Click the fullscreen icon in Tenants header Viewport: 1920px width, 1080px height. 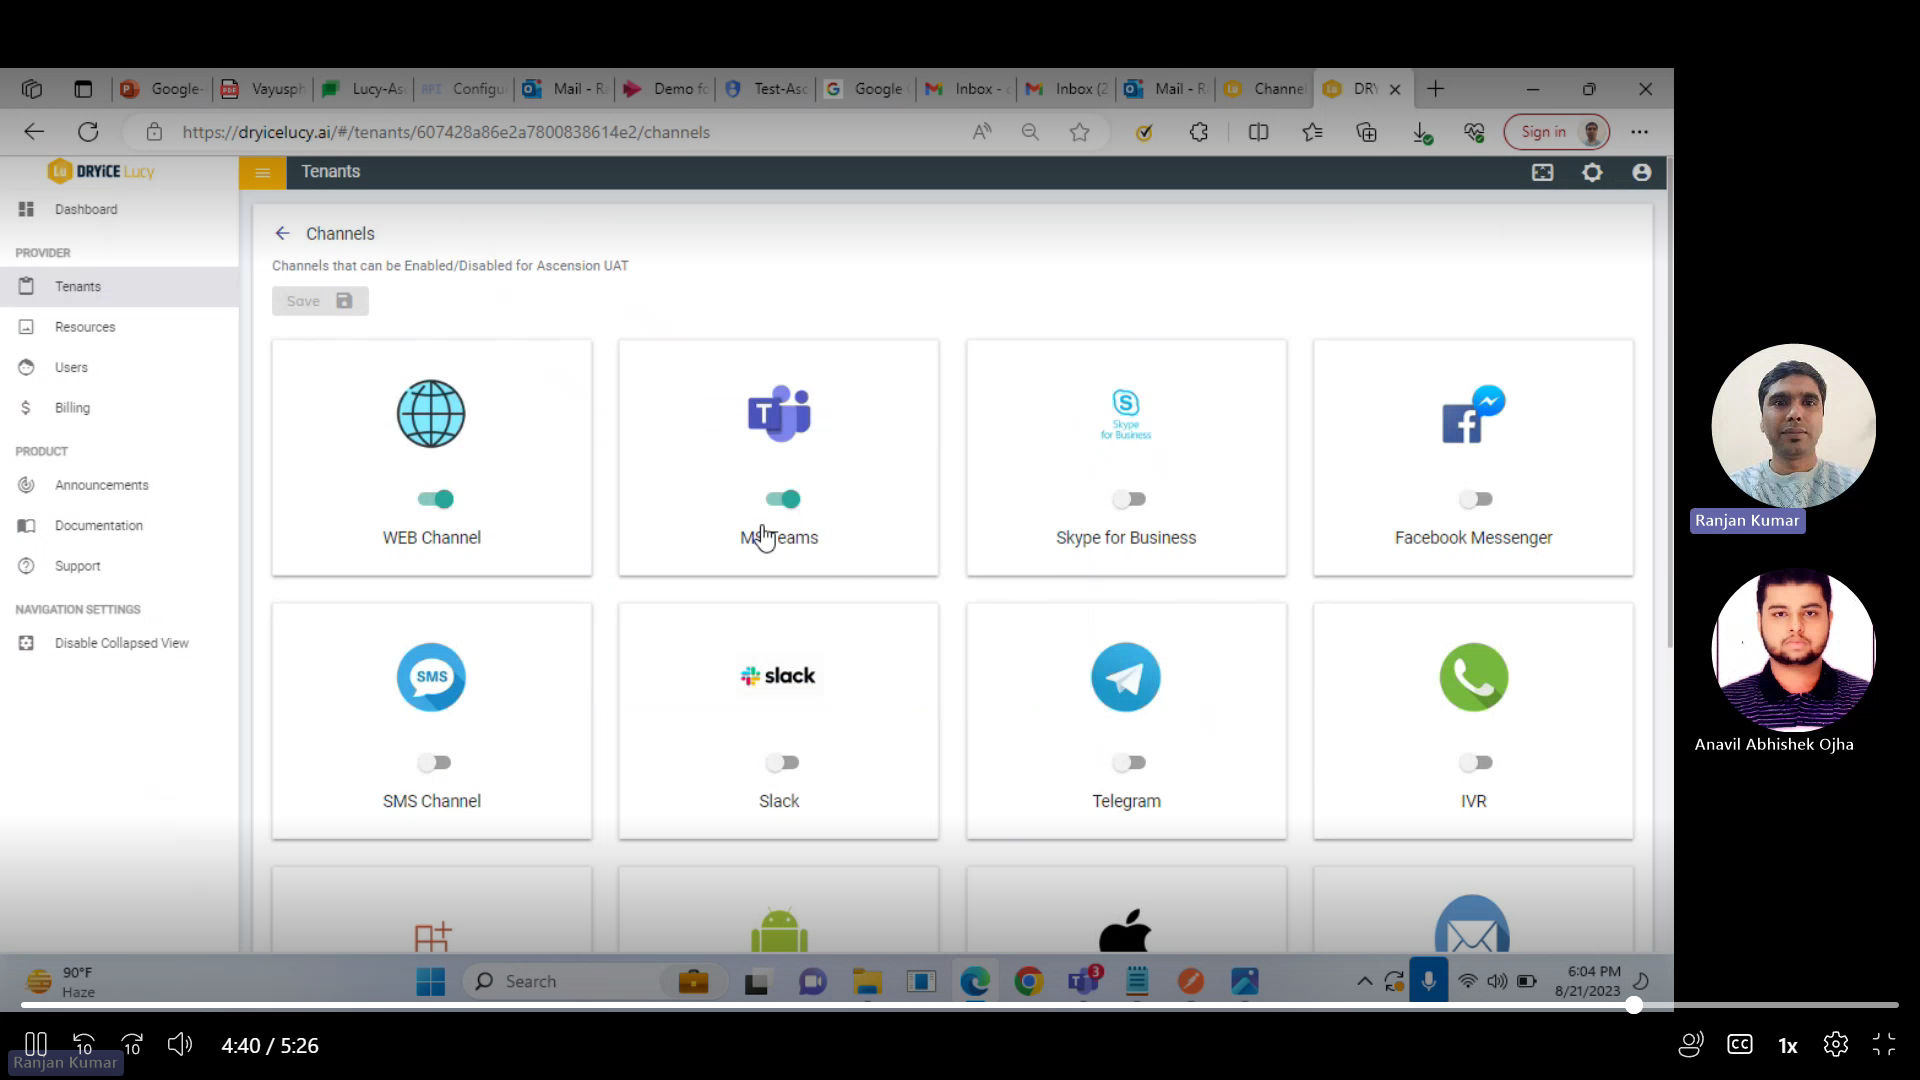point(1542,173)
